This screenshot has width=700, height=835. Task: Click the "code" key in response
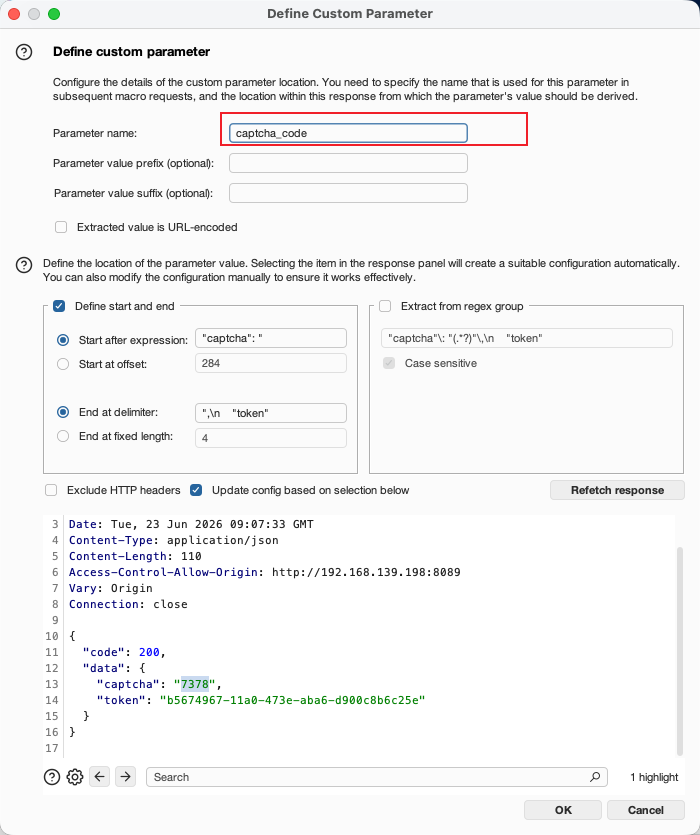pos(103,652)
